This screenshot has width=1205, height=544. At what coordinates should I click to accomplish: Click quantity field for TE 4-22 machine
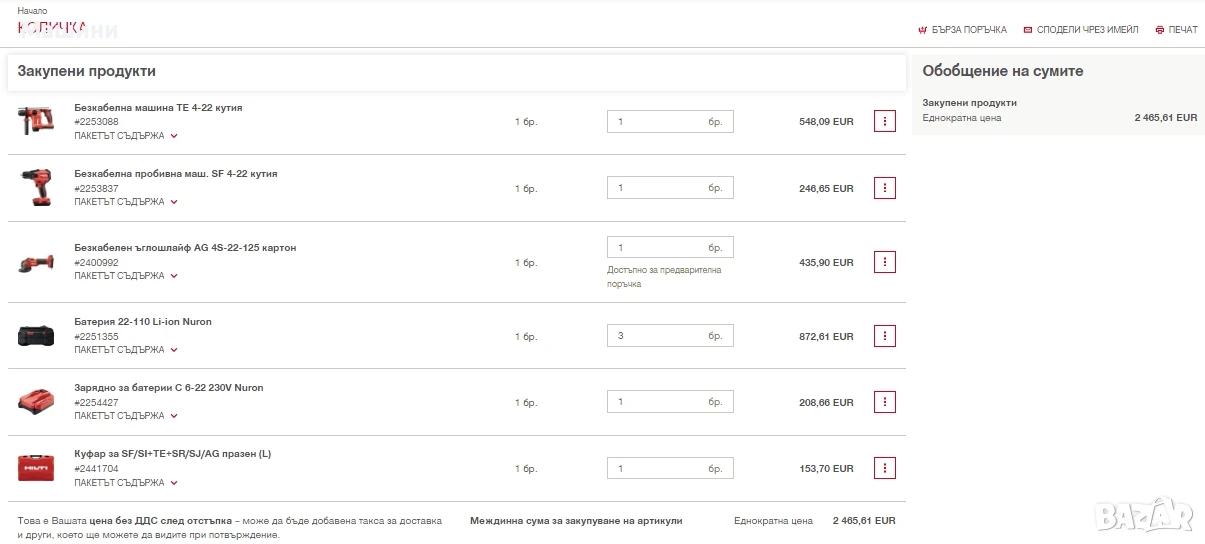click(670, 122)
